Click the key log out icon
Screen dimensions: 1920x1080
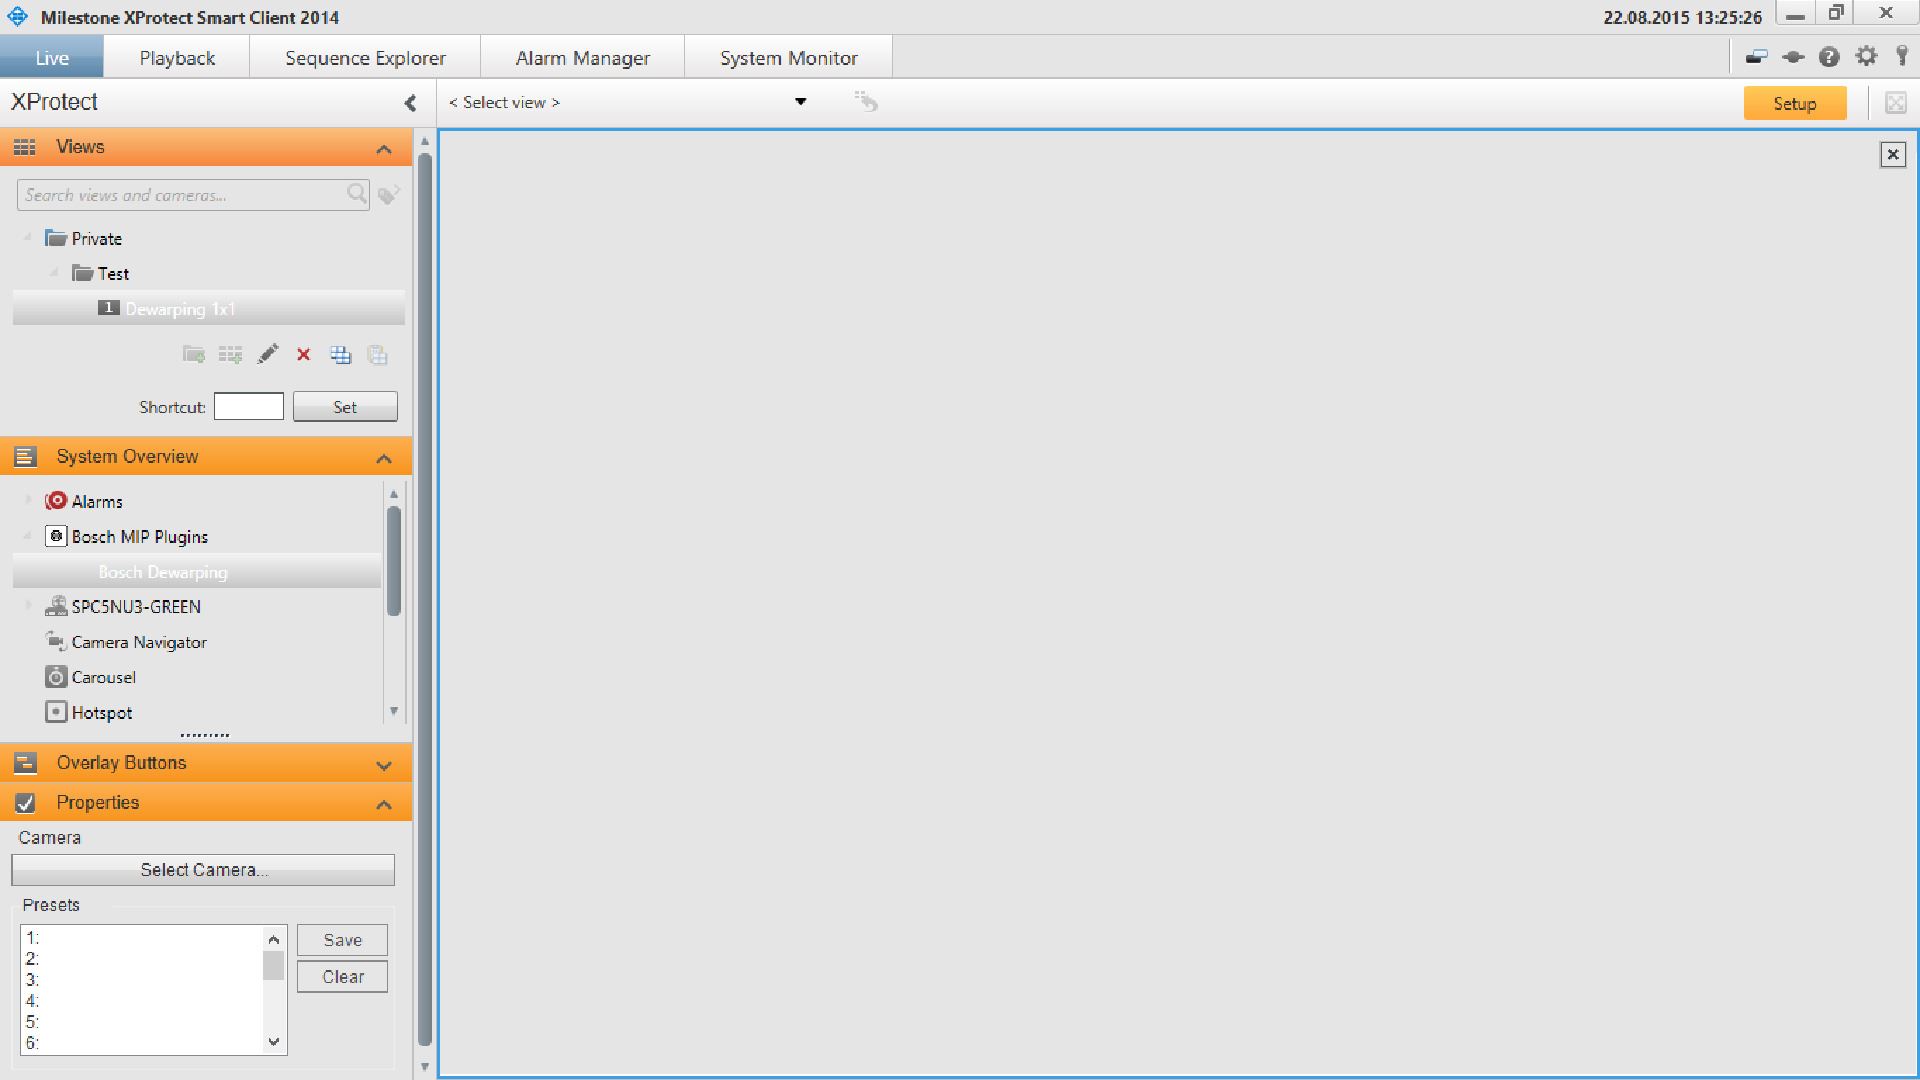[x=1902, y=56]
